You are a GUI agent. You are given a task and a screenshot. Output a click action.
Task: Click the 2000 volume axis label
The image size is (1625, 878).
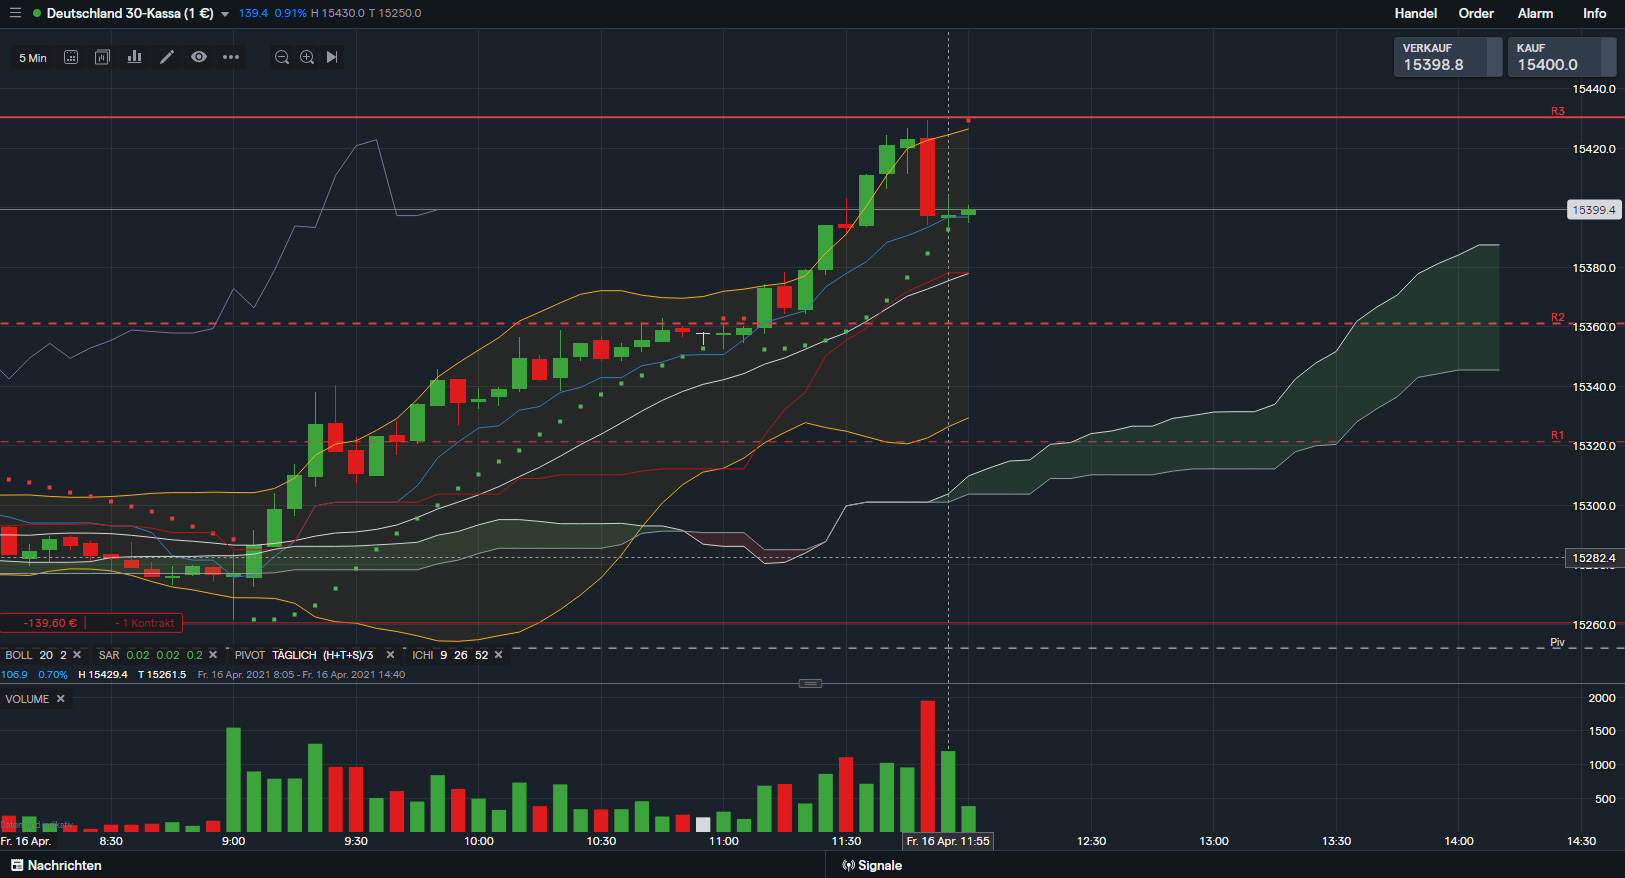(1601, 698)
